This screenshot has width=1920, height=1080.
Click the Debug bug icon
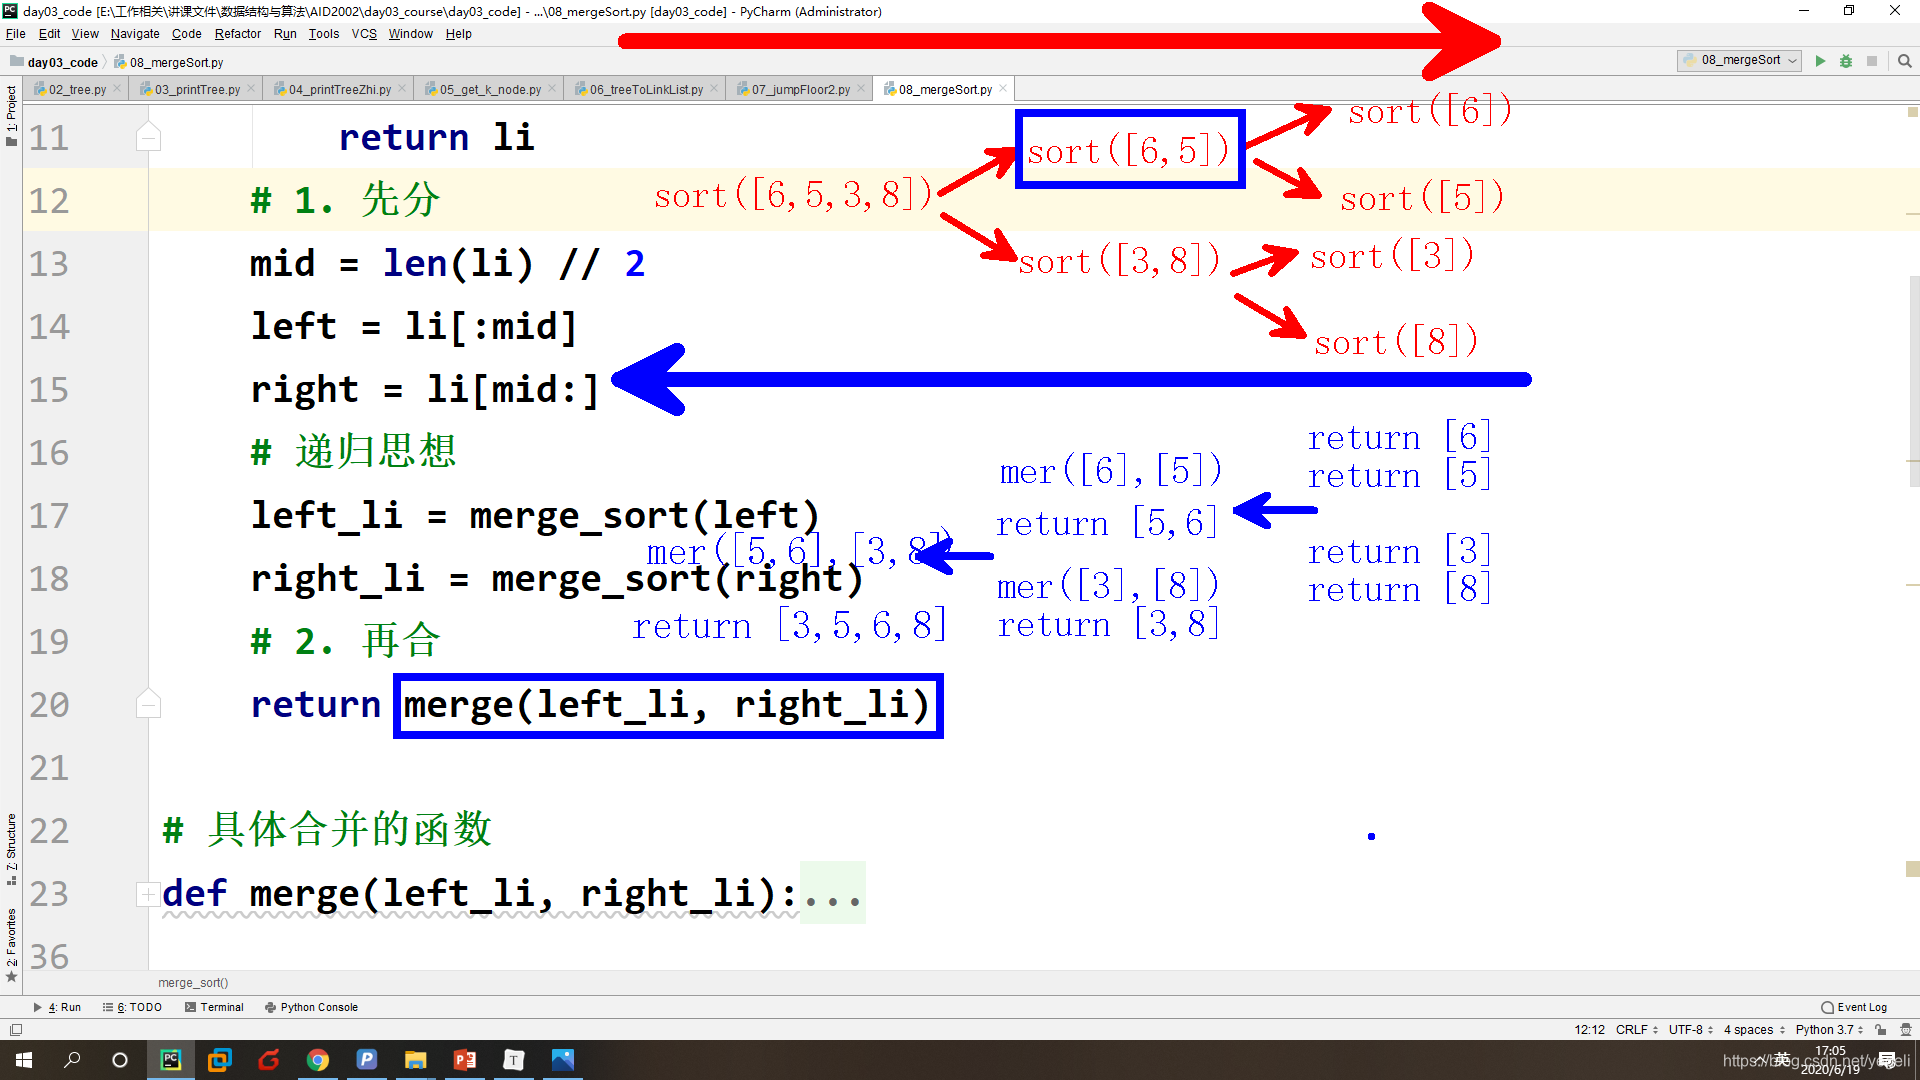click(1846, 61)
